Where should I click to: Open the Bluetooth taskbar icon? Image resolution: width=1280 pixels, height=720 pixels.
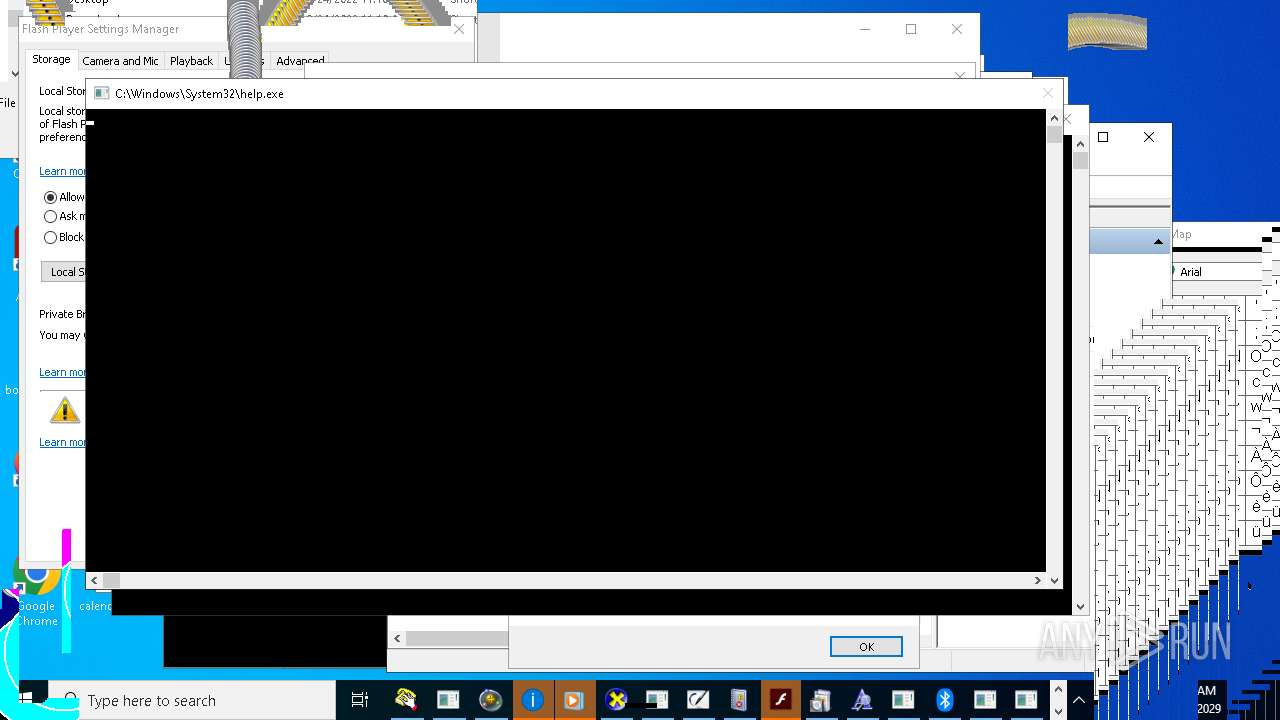(944, 700)
